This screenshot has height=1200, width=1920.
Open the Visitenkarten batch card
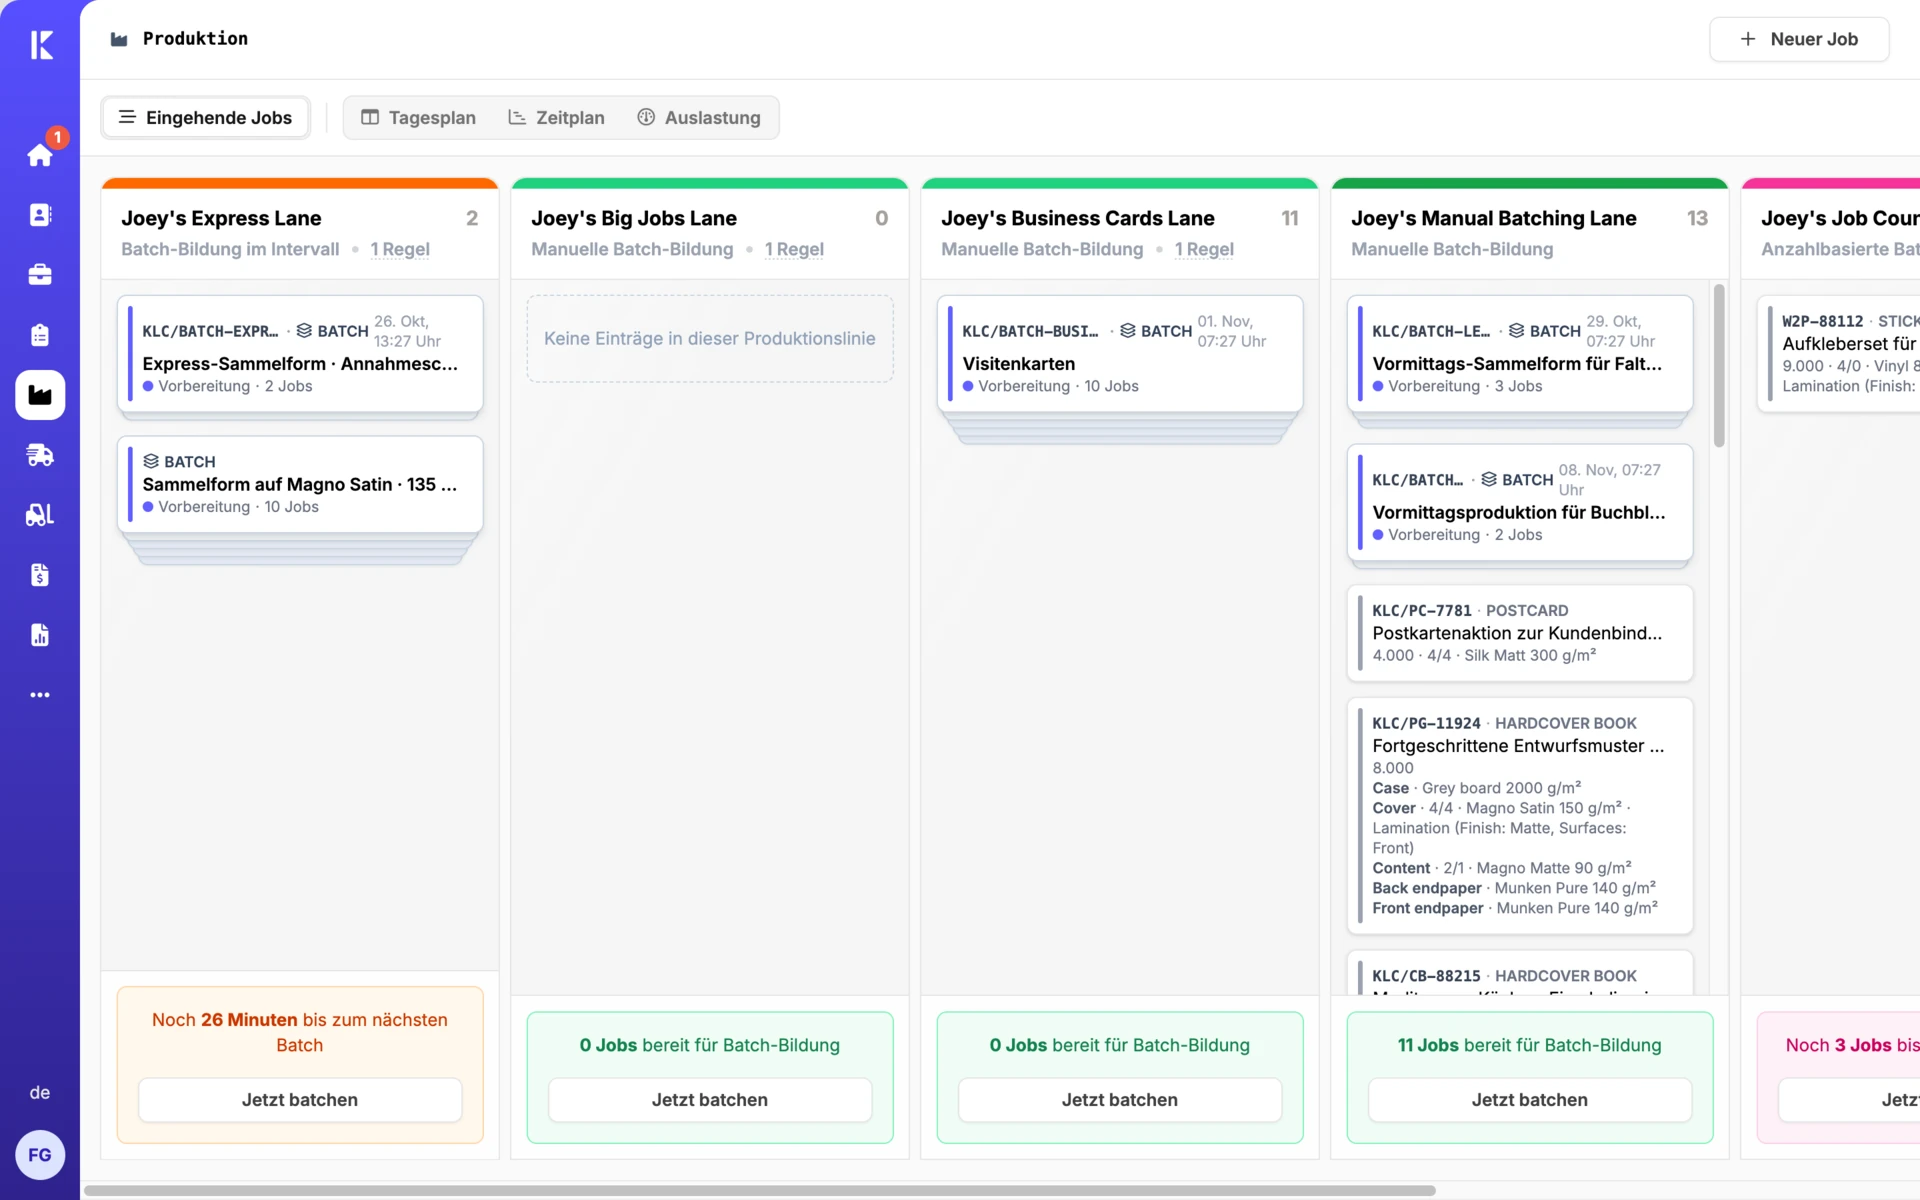[1120, 353]
